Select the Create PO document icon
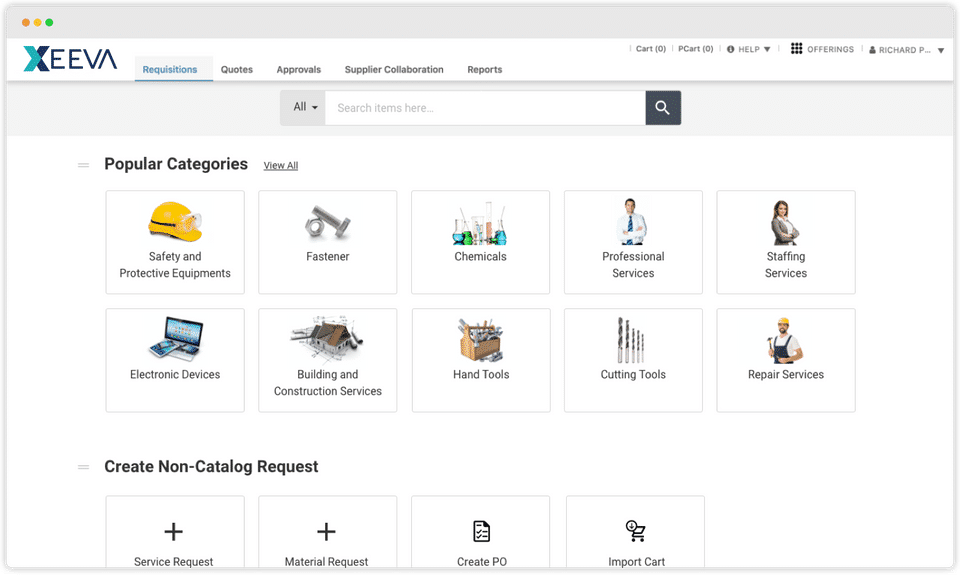The image size is (960, 585). [481, 531]
